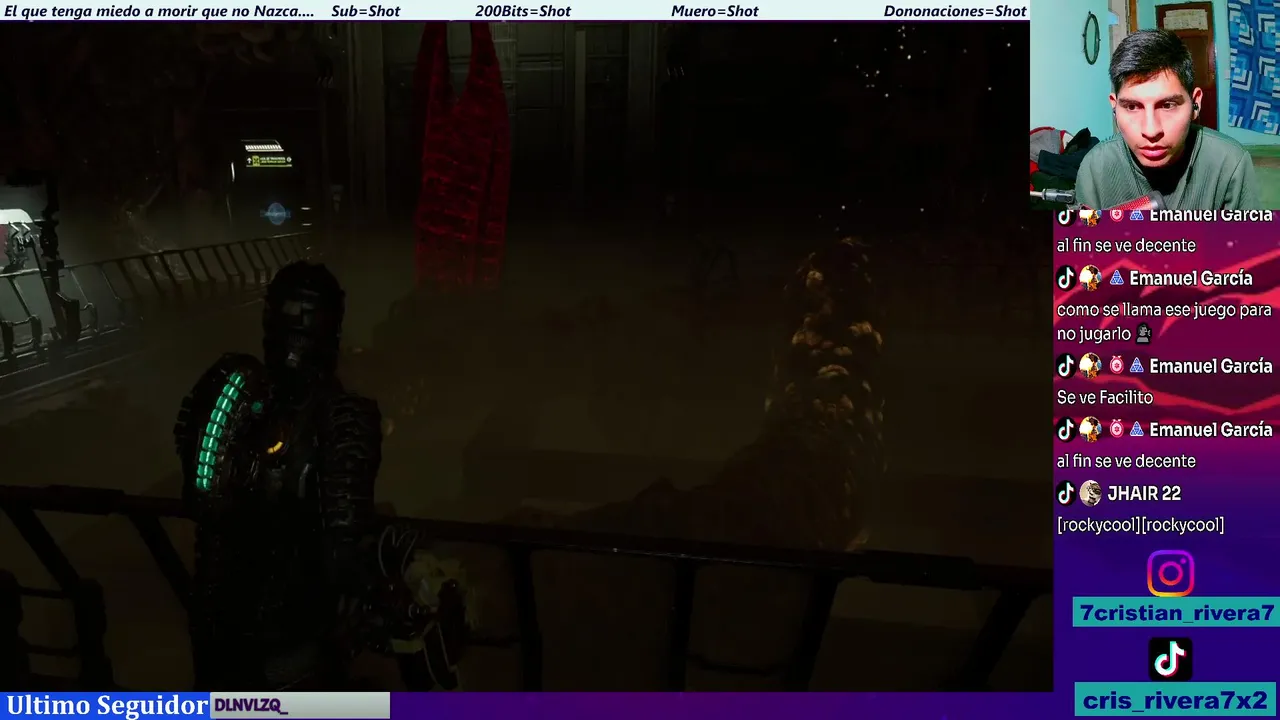This screenshot has height=720, width=1280.
Task: Click Emanuel García's name above 'como se llama'
Action: coord(1190,278)
